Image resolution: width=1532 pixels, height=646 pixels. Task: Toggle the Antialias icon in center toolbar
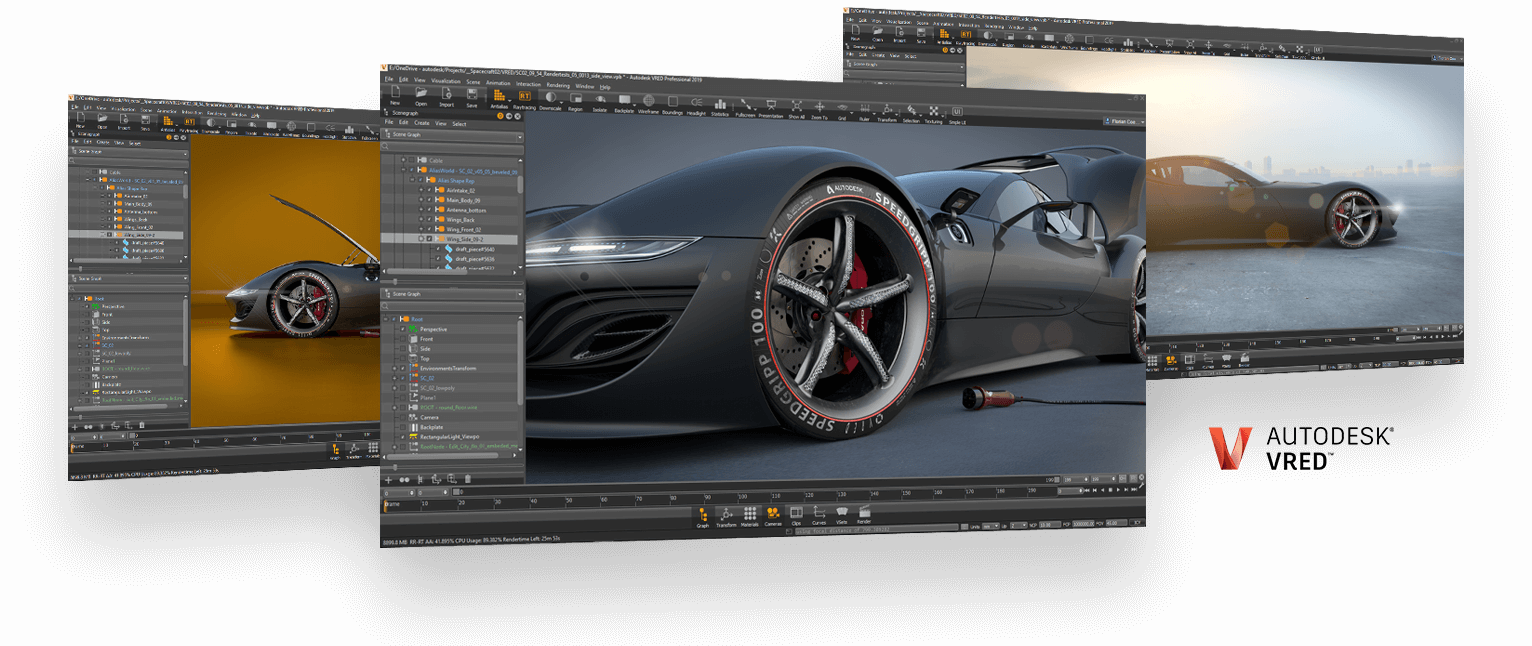click(x=499, y=96)
